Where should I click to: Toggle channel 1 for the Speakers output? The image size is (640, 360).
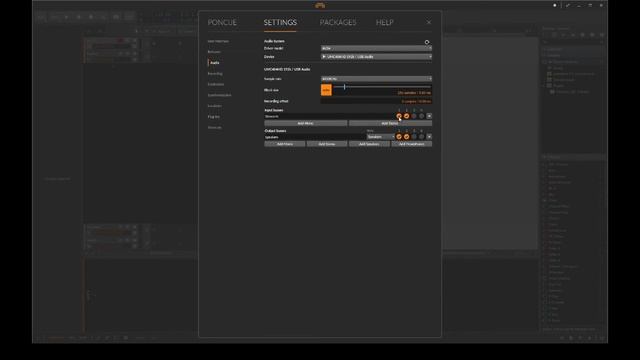(x=399, y=137)
